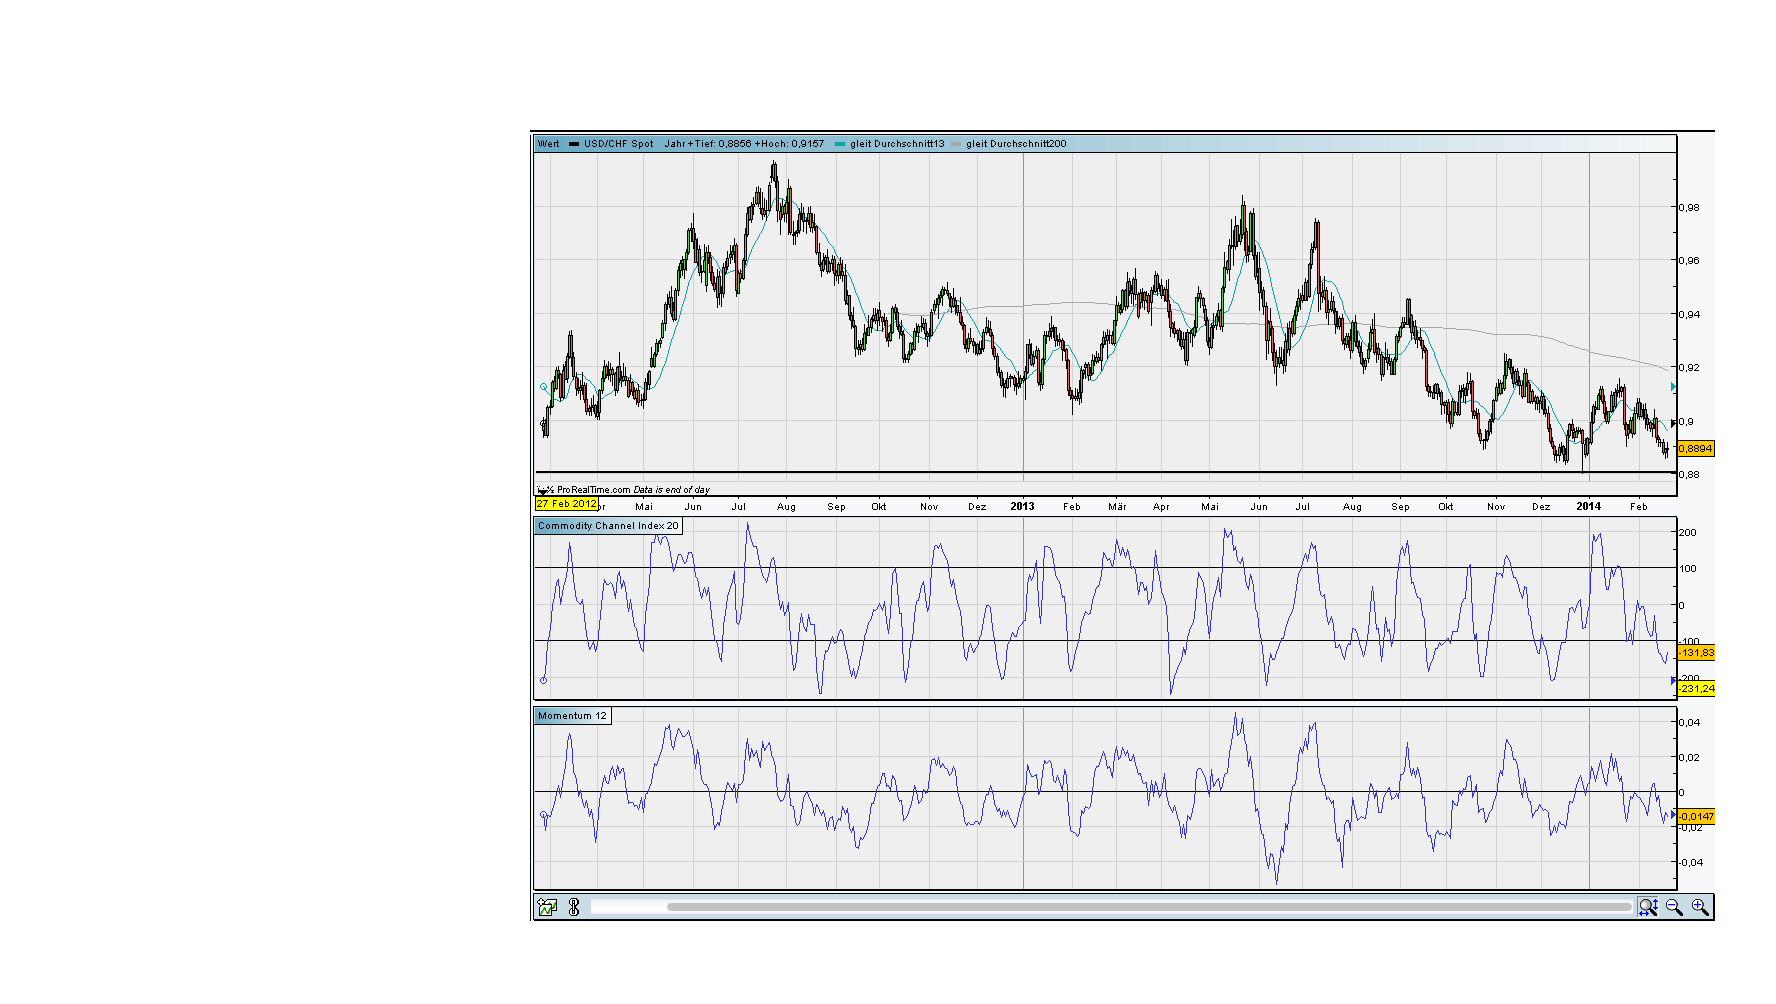
Task: Click the momentum value tag "-0,0147"
Action: coord(1696,817)
